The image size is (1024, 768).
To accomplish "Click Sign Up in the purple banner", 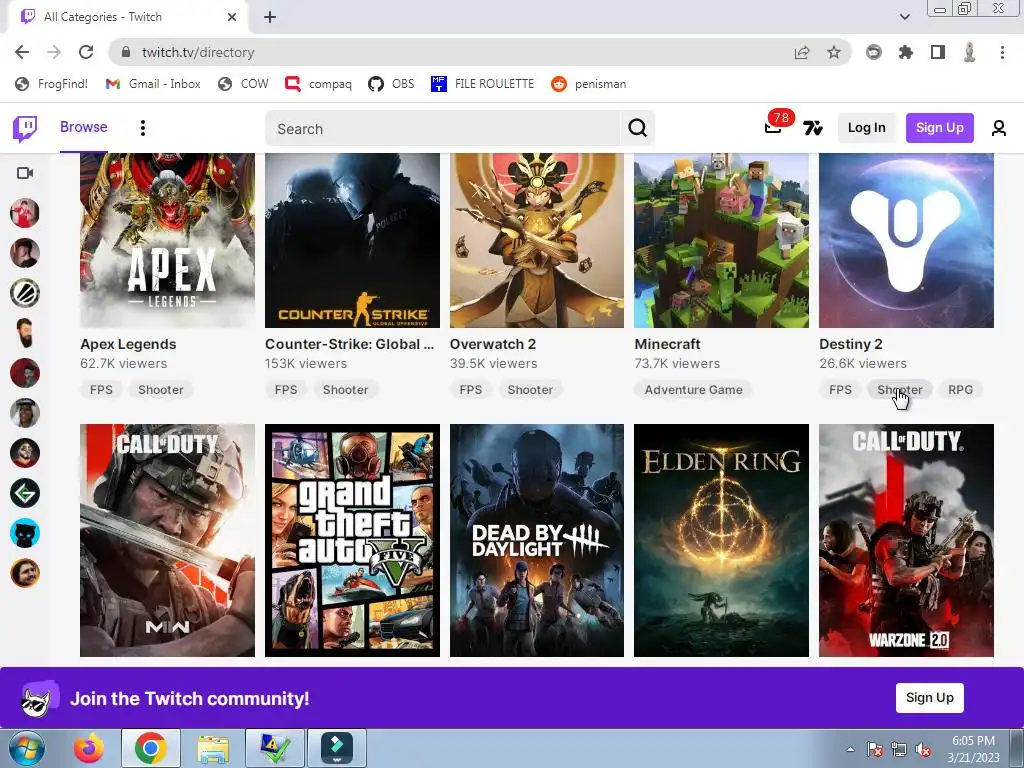I will tap(929, 697).
